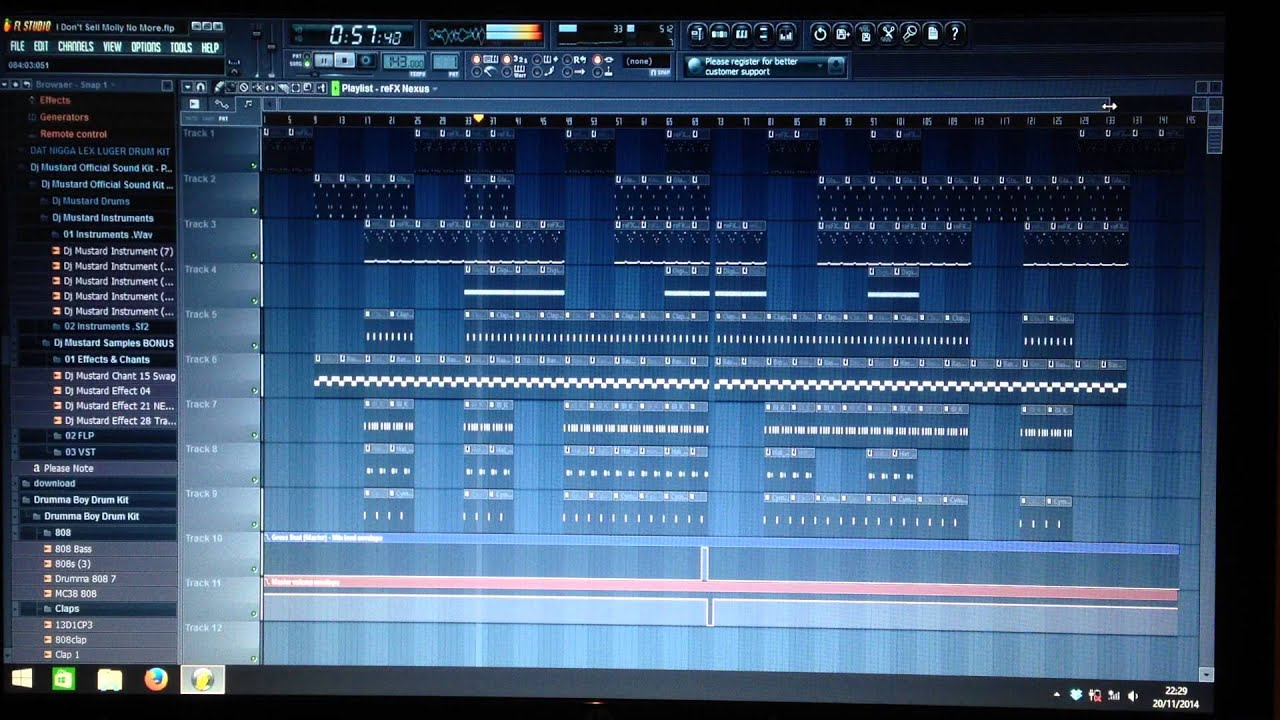
Task: Select the Zoom tool in playlist toolbar
Action: 308,87
